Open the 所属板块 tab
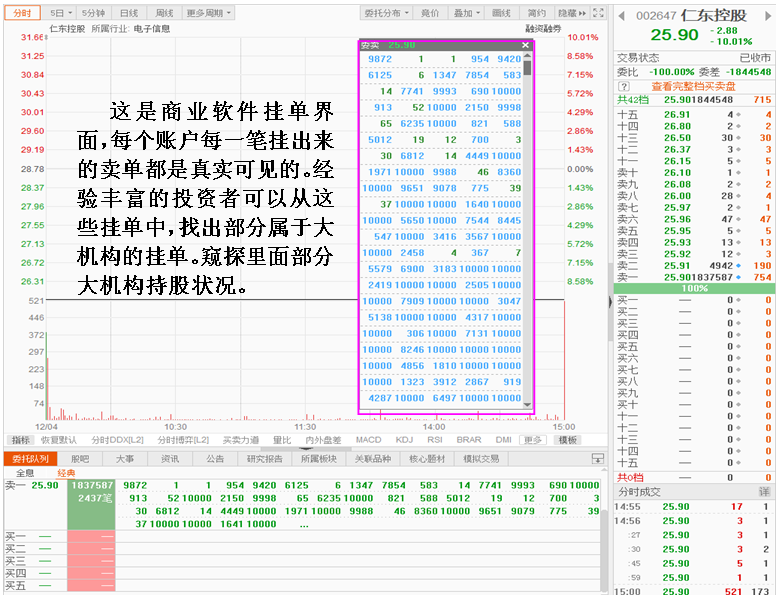784x601 pixels. 318,458
